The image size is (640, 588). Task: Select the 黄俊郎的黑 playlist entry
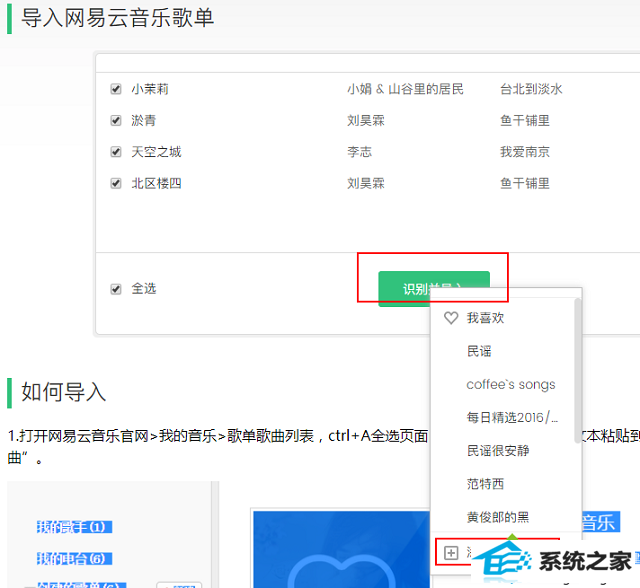[x=498, y=517]
